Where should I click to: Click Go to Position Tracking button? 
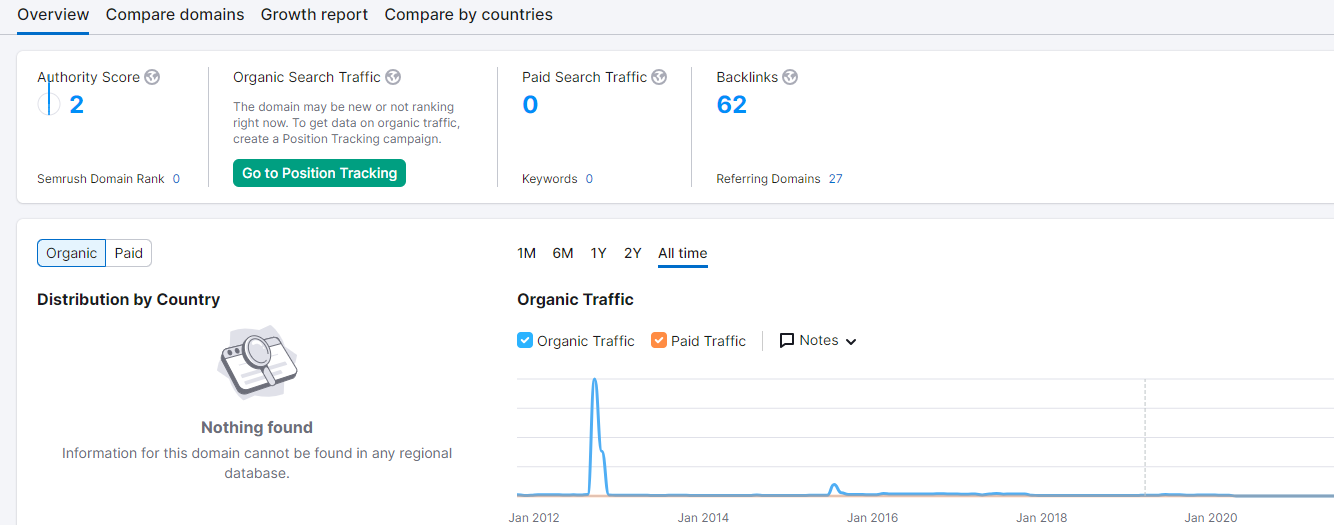(319, 173)
